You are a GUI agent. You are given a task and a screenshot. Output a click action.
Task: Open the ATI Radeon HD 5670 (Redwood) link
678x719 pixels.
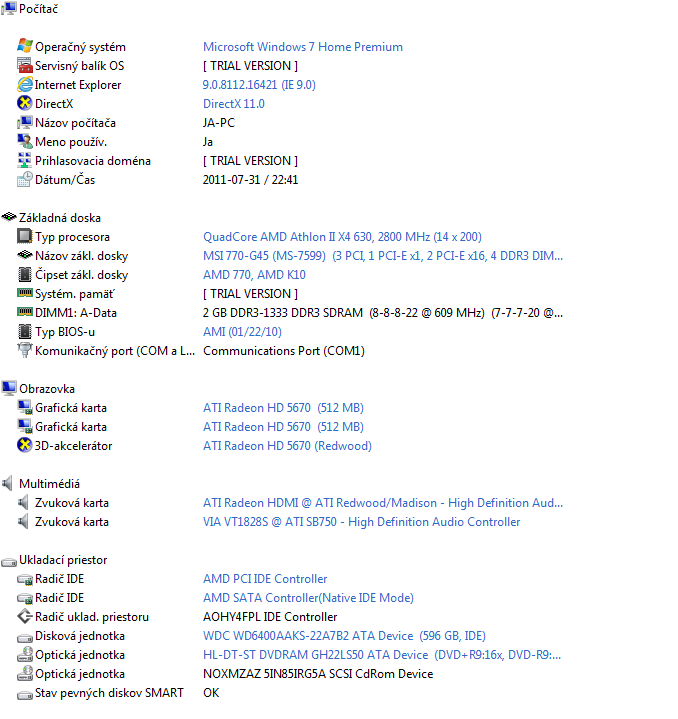coord(287,446)
